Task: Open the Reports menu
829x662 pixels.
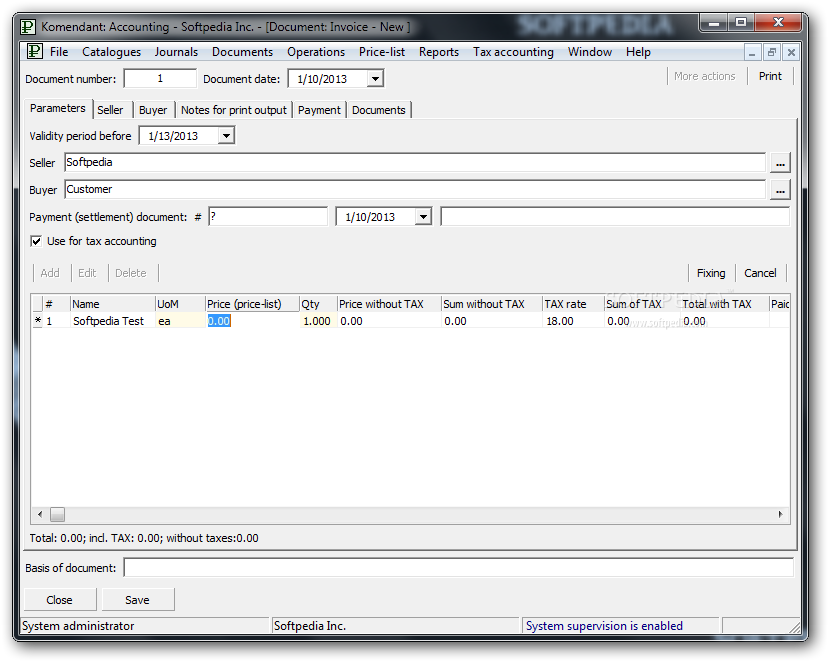Action: click(x=439, y=52)
